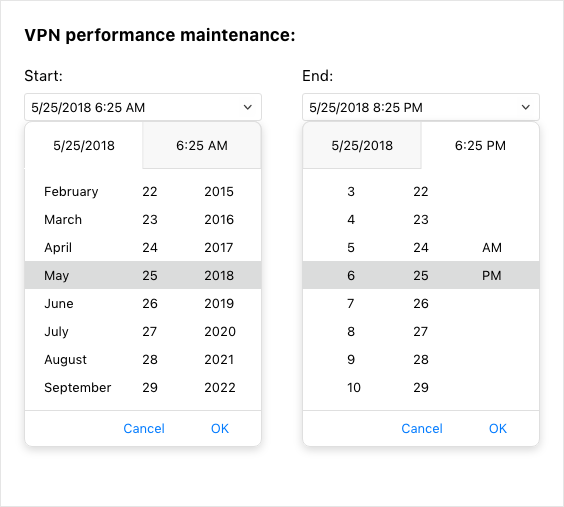564x507 pixels.
Task: Select year 2015
Action: click(219, 191)
